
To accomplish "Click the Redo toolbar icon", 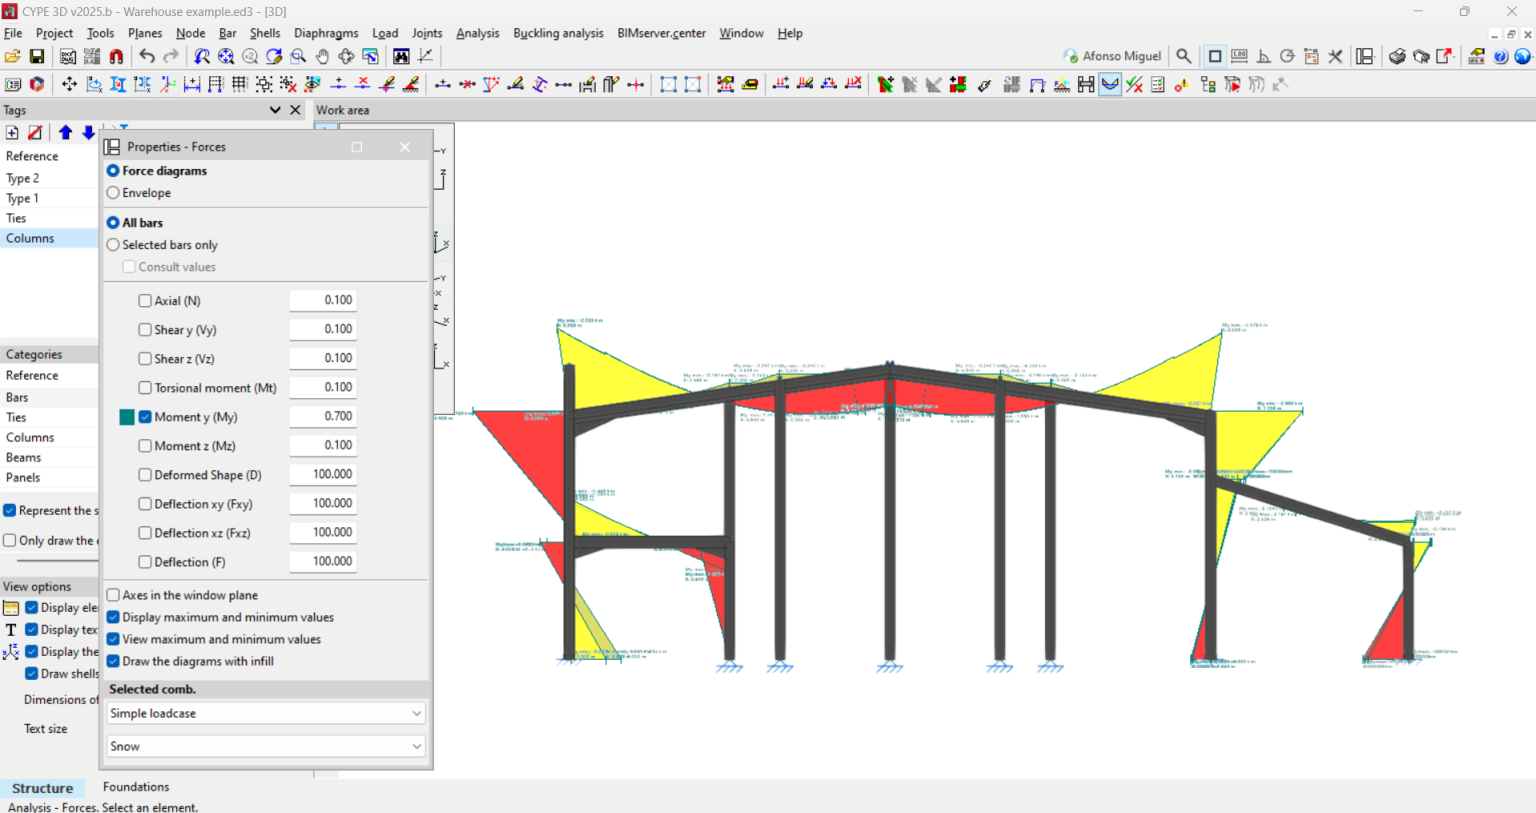I will 170,55.
